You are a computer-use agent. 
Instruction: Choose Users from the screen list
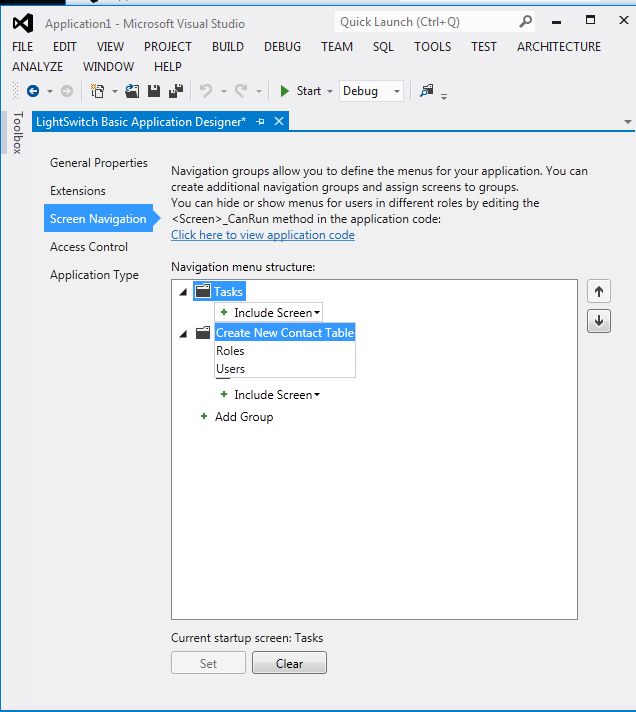[285, 369]
